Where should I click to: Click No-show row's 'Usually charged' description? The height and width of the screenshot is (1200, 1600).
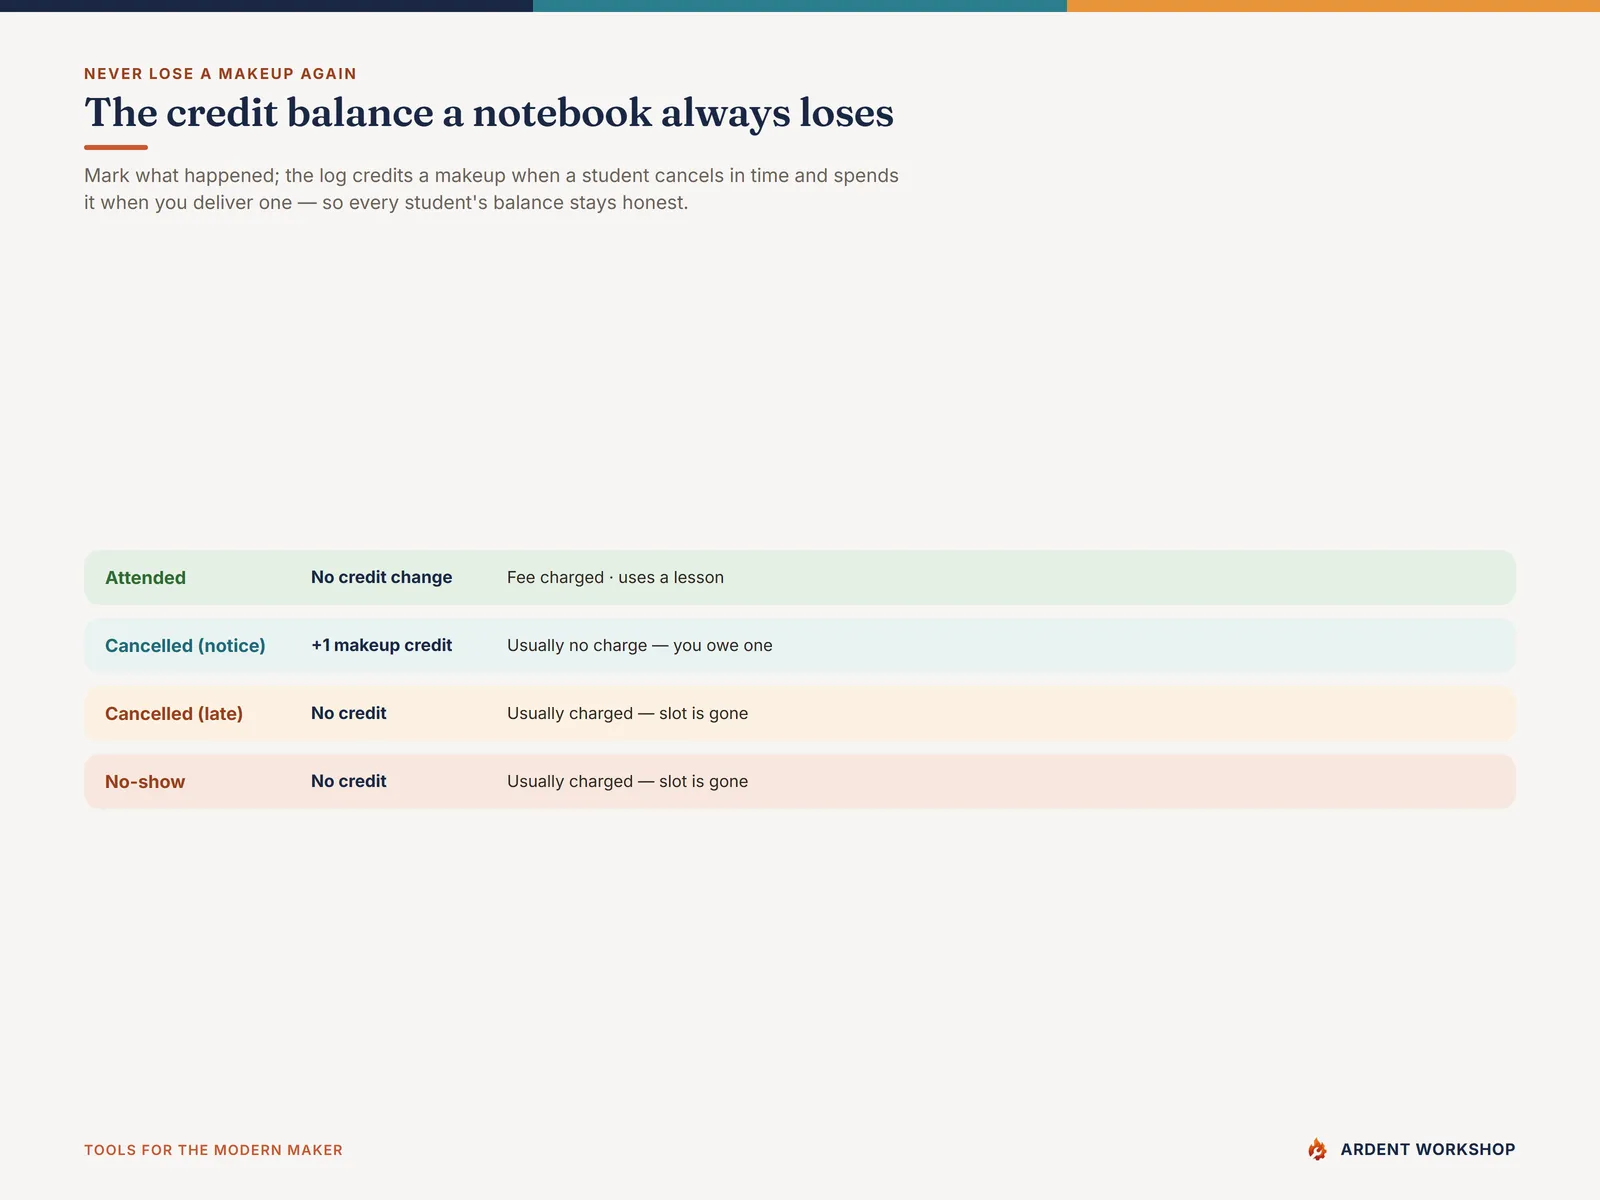(x=627, y=781)
